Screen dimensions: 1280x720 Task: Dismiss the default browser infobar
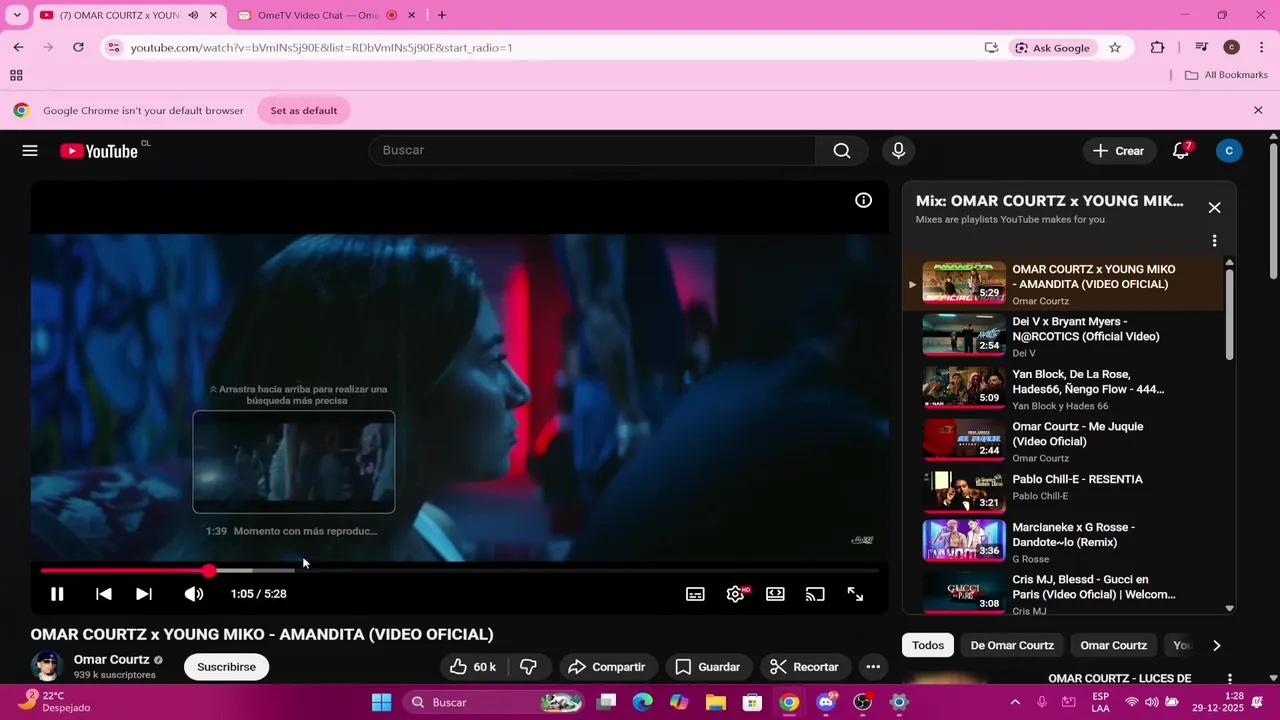(x=1258, y=110)
